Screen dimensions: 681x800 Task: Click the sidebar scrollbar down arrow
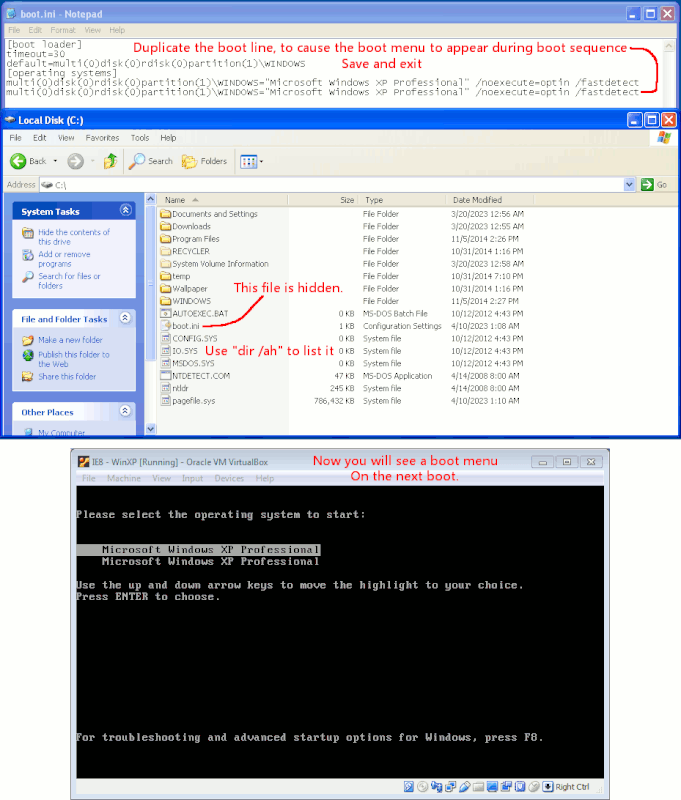point(150,429)
